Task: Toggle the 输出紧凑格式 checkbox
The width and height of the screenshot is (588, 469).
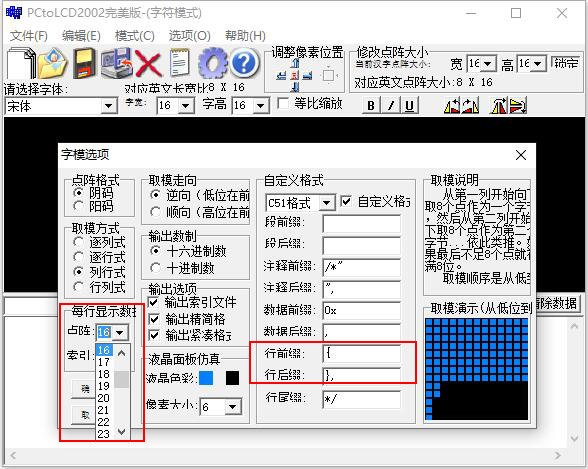Action: point(154,335)
